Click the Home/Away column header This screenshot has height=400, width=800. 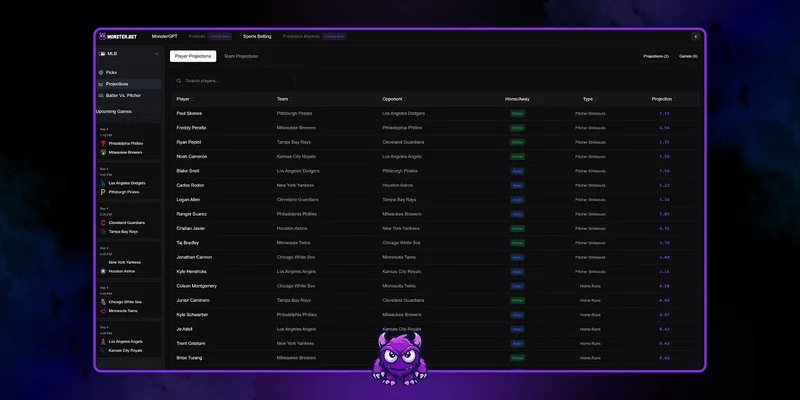pyautogui.click(x=517, y=99)
